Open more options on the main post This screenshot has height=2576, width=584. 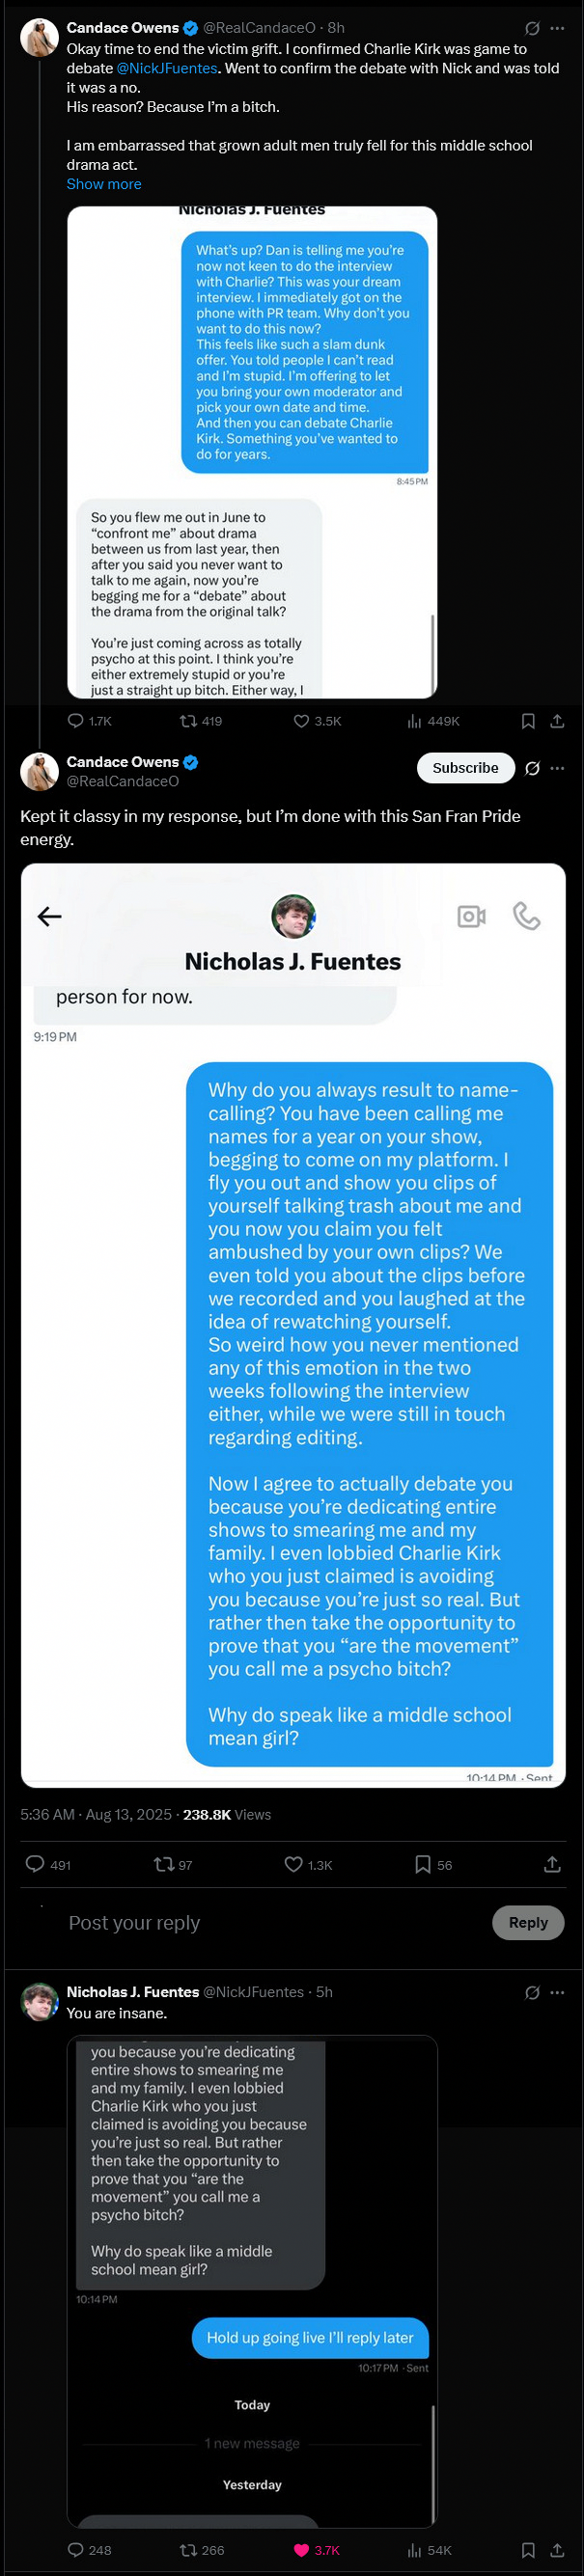(557, 768)
